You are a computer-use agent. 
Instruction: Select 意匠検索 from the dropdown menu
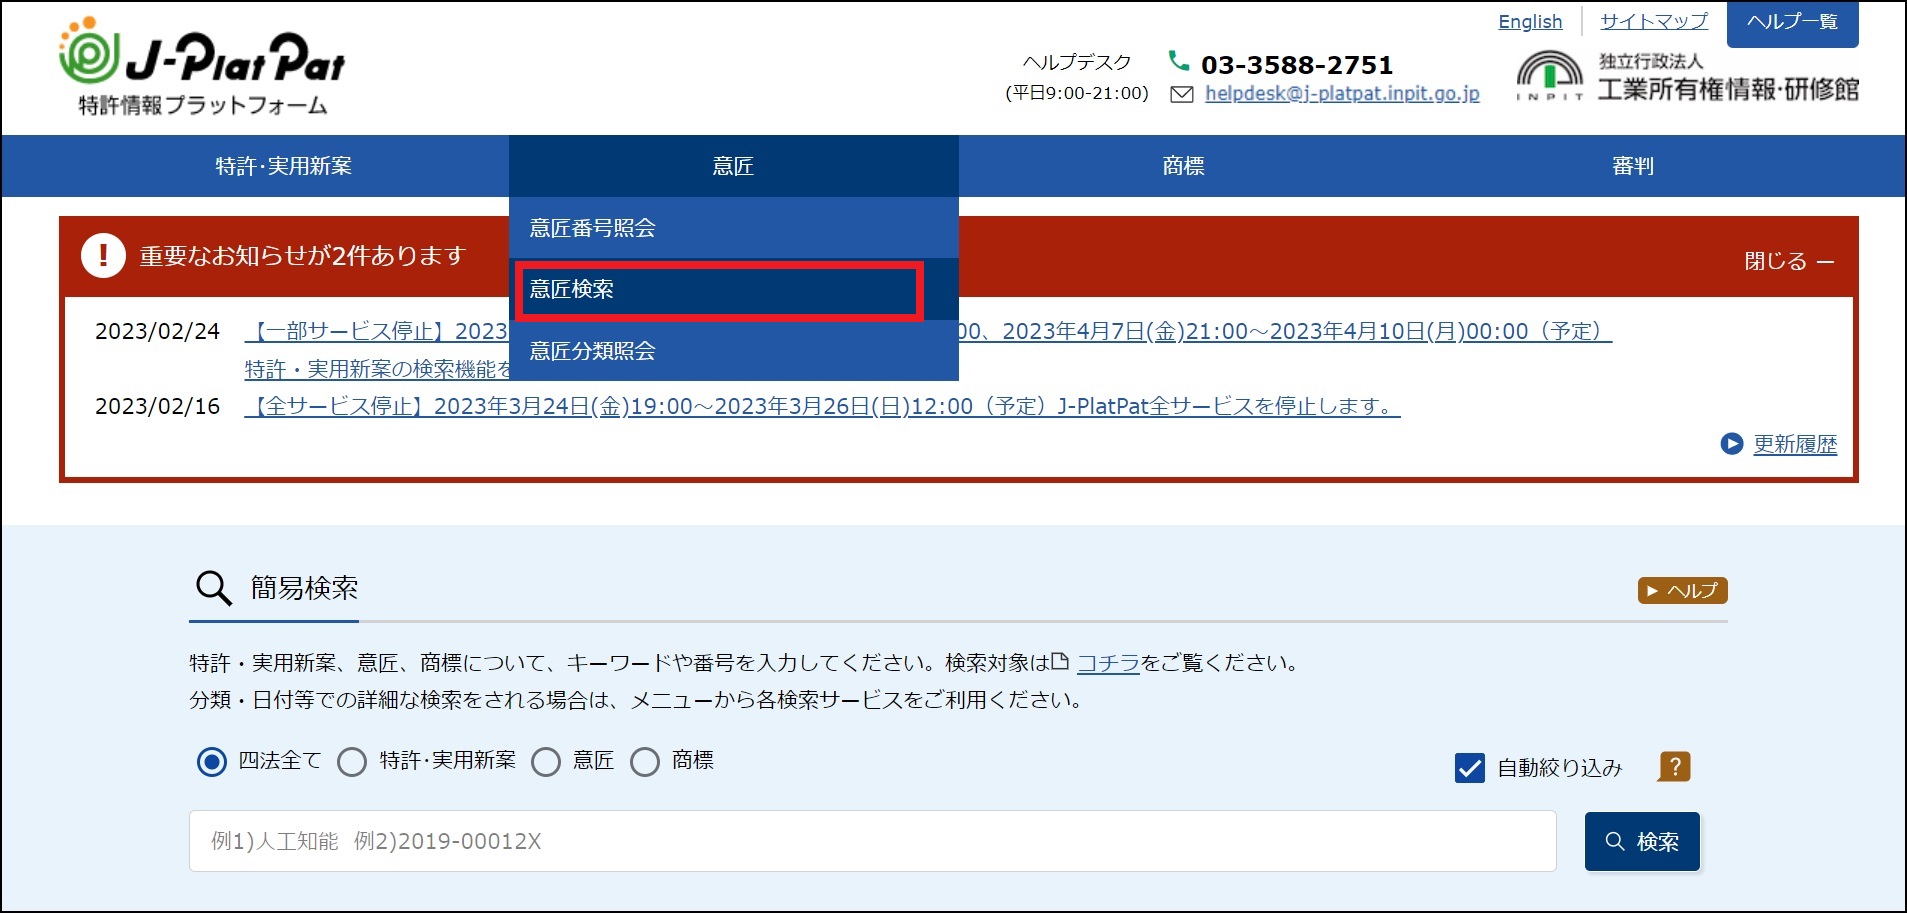718,290
